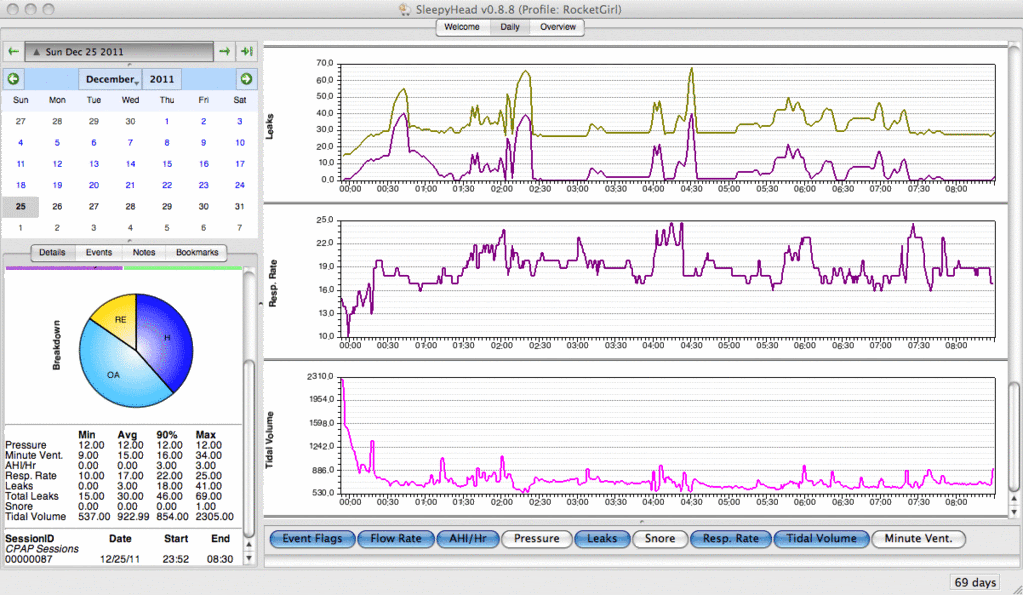Viewport: 1023px width, 595px height.
Task: Click inside the Resp. Rate graph plot
Action: (x=667, y=279)
